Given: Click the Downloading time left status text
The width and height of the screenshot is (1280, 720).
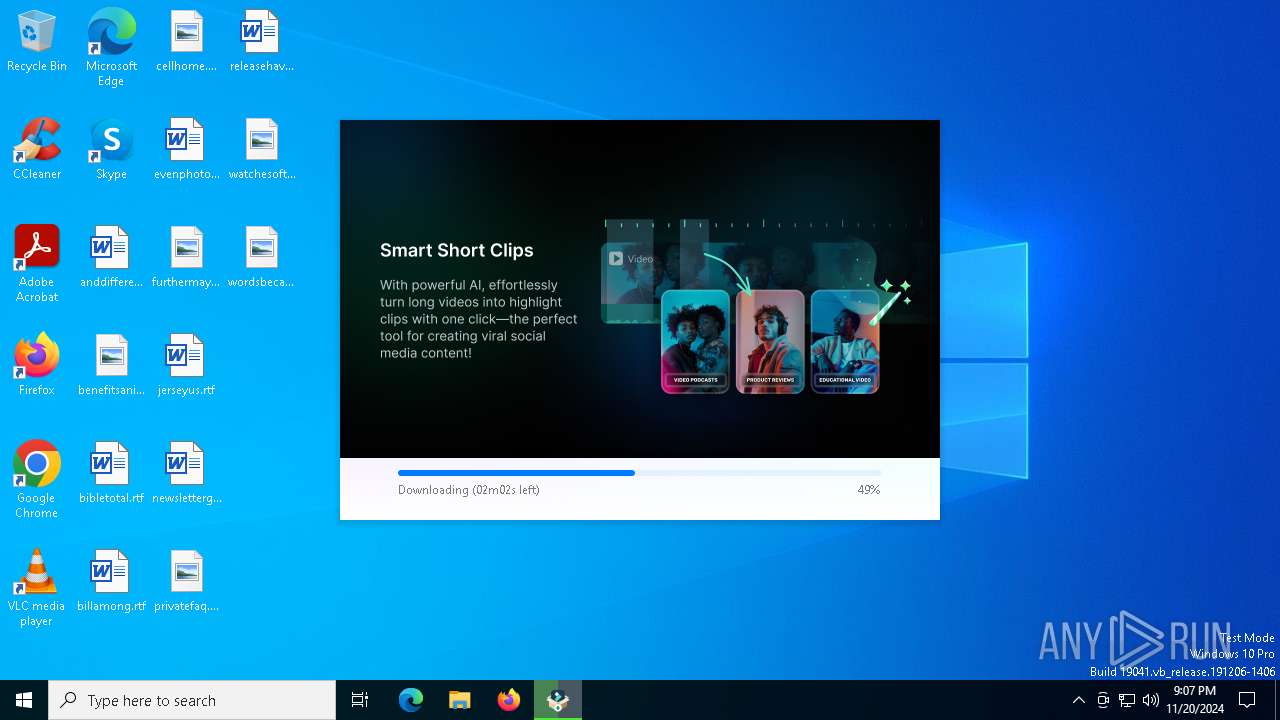Looking at the screenshot, I should coord(469,490).
